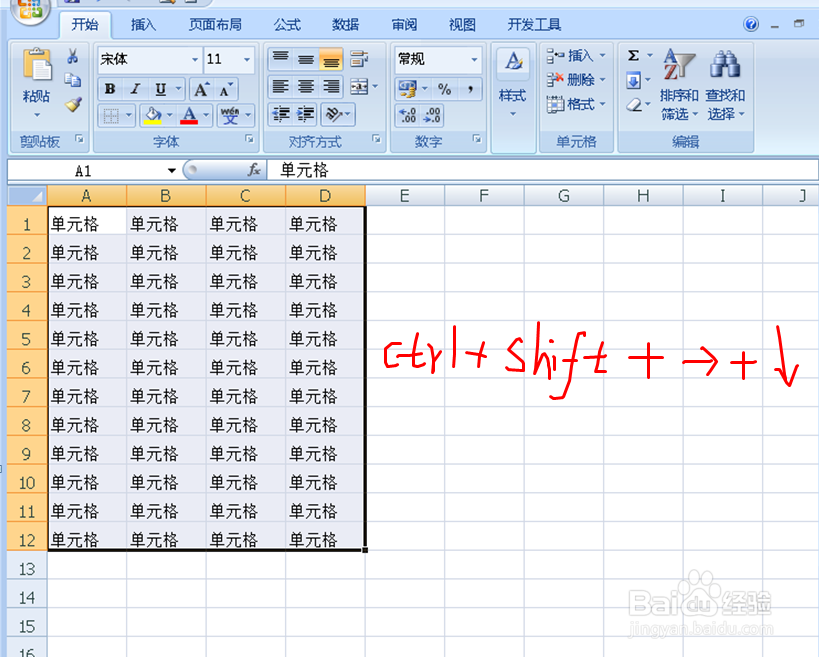Click Merge and Center icon
This screenshot has height=657, width=819.
click(359, 86)
